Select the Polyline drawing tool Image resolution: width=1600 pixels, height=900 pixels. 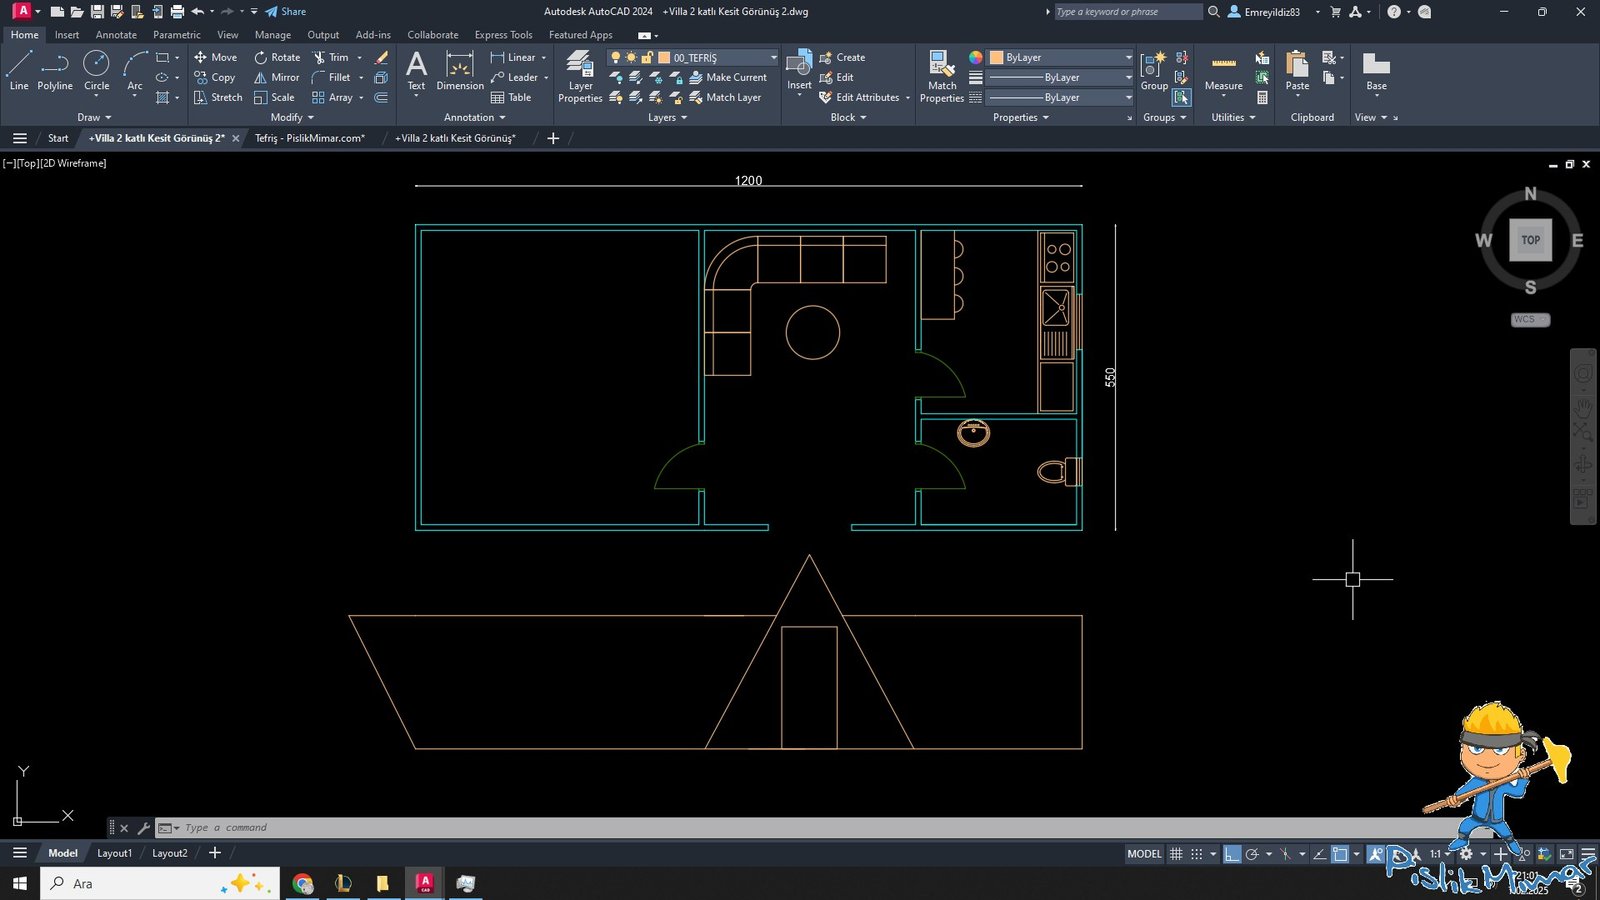[55, 72]
